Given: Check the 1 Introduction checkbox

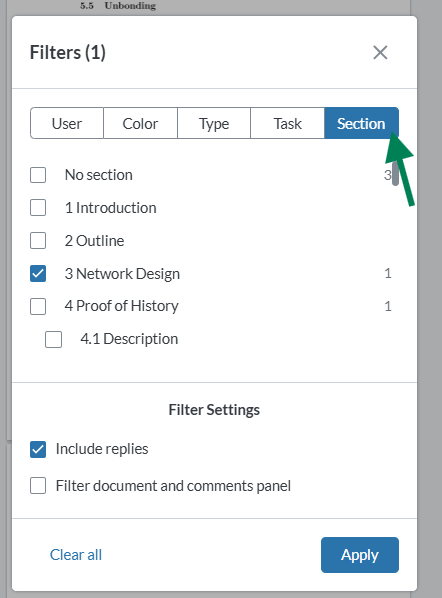Looking at the screenshot, I should pyautogui.click(x=38, y=208).
